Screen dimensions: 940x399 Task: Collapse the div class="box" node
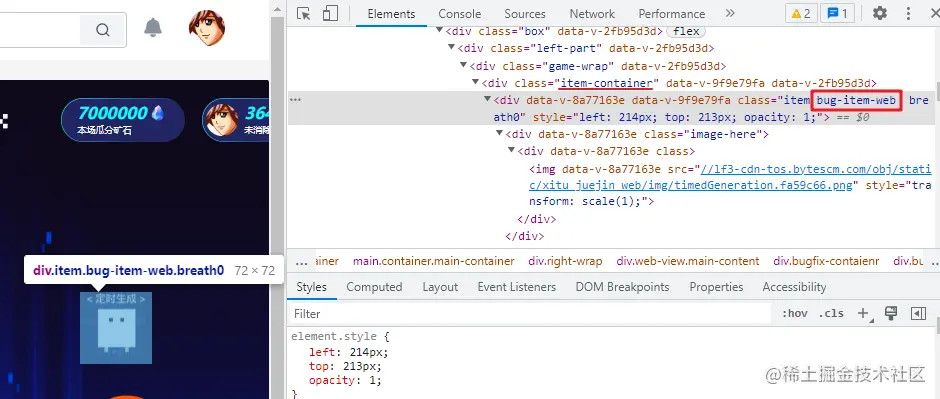(x=440, y=31)
